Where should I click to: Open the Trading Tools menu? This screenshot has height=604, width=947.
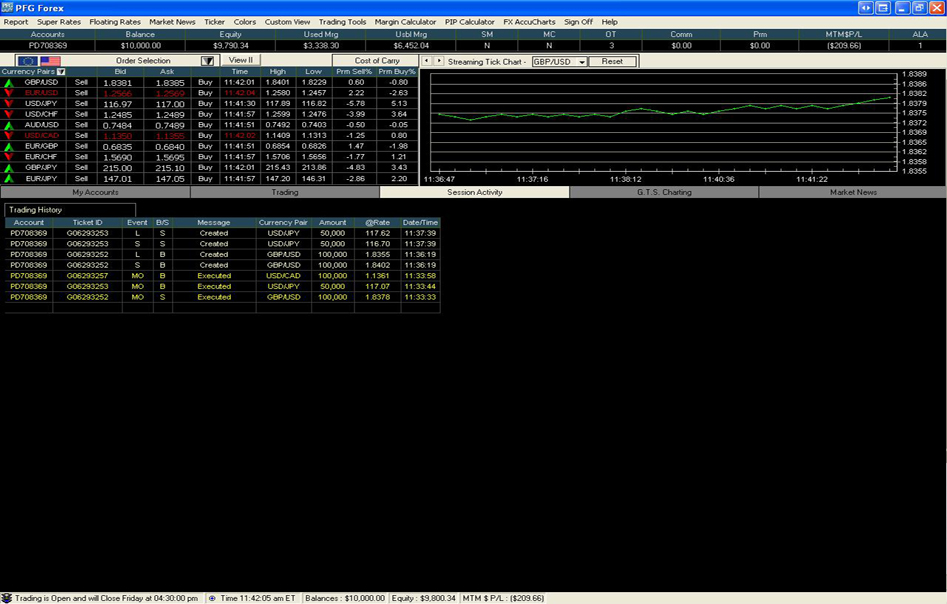(x=342, y=22)
